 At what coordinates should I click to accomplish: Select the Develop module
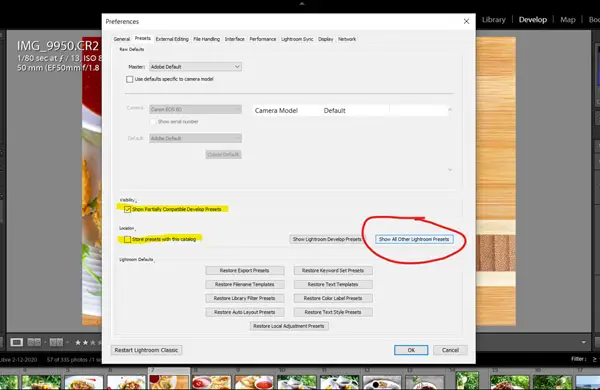click(533, 20)
